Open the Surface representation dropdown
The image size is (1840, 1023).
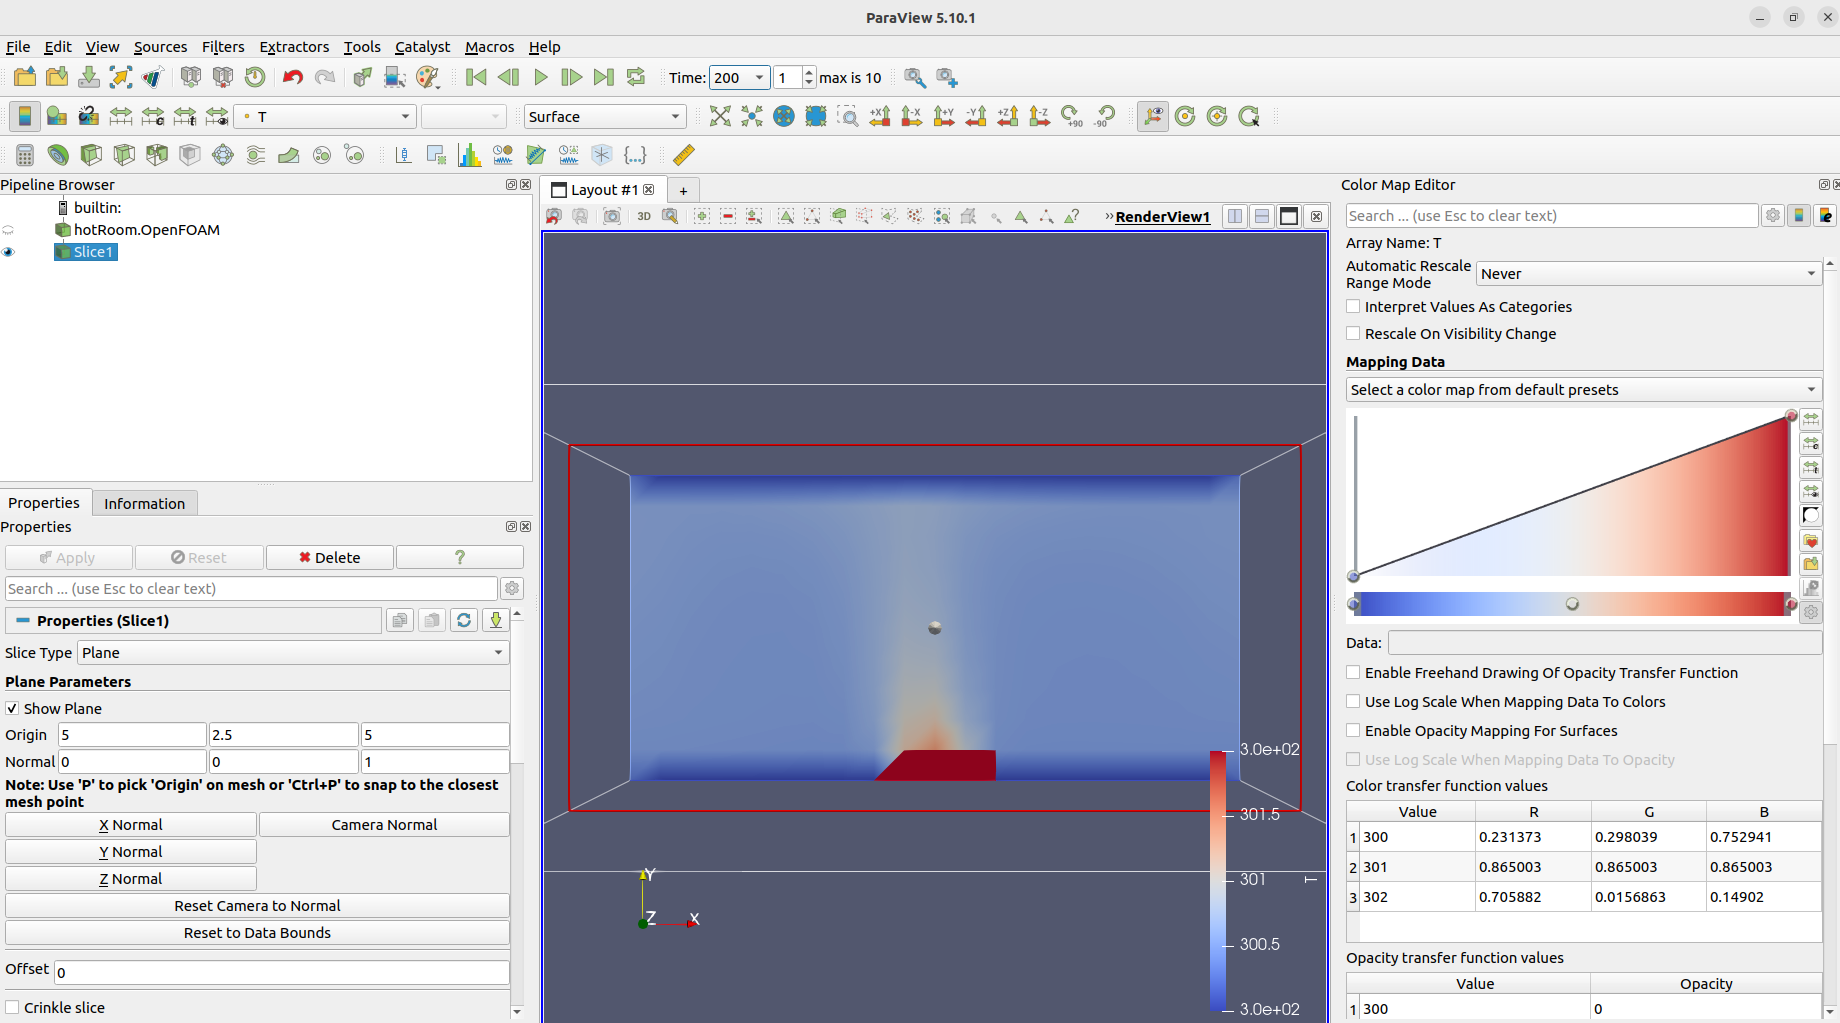point(604,116)
